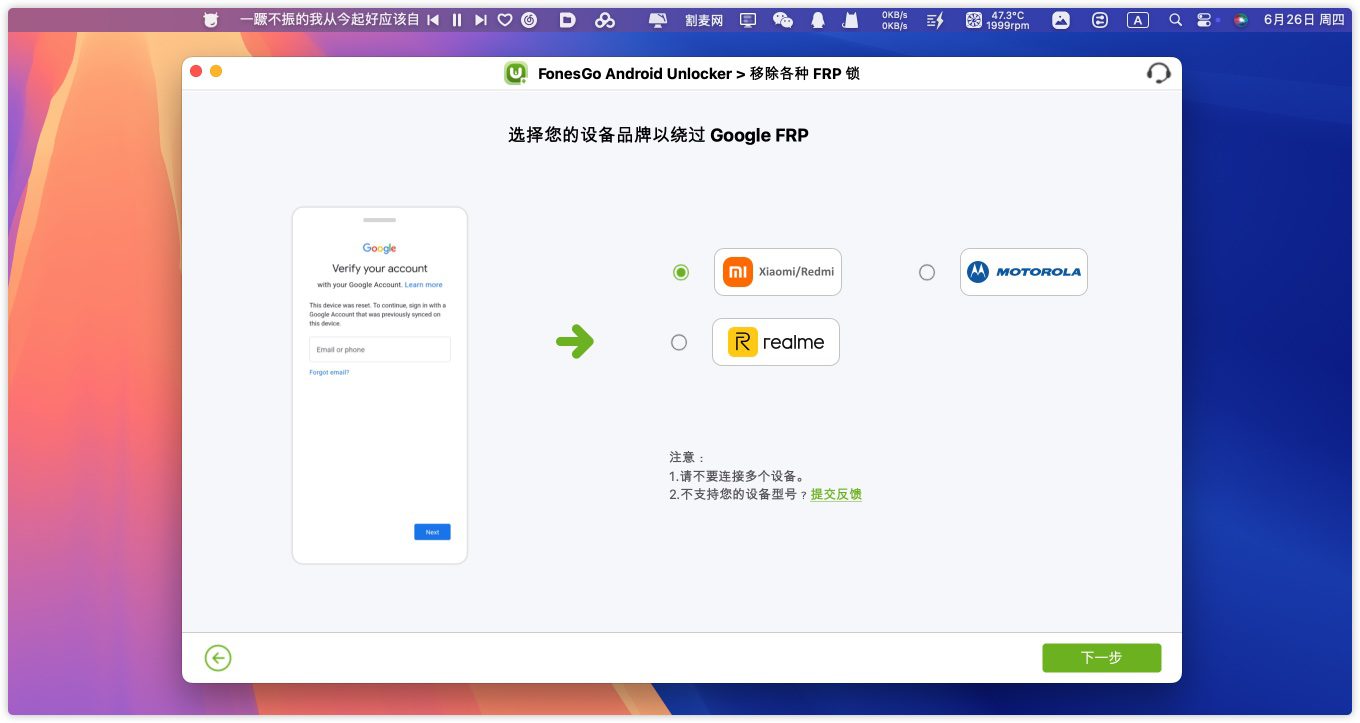
Task: Click the FonesGo app logo in title bar
Action: point(515,73)
